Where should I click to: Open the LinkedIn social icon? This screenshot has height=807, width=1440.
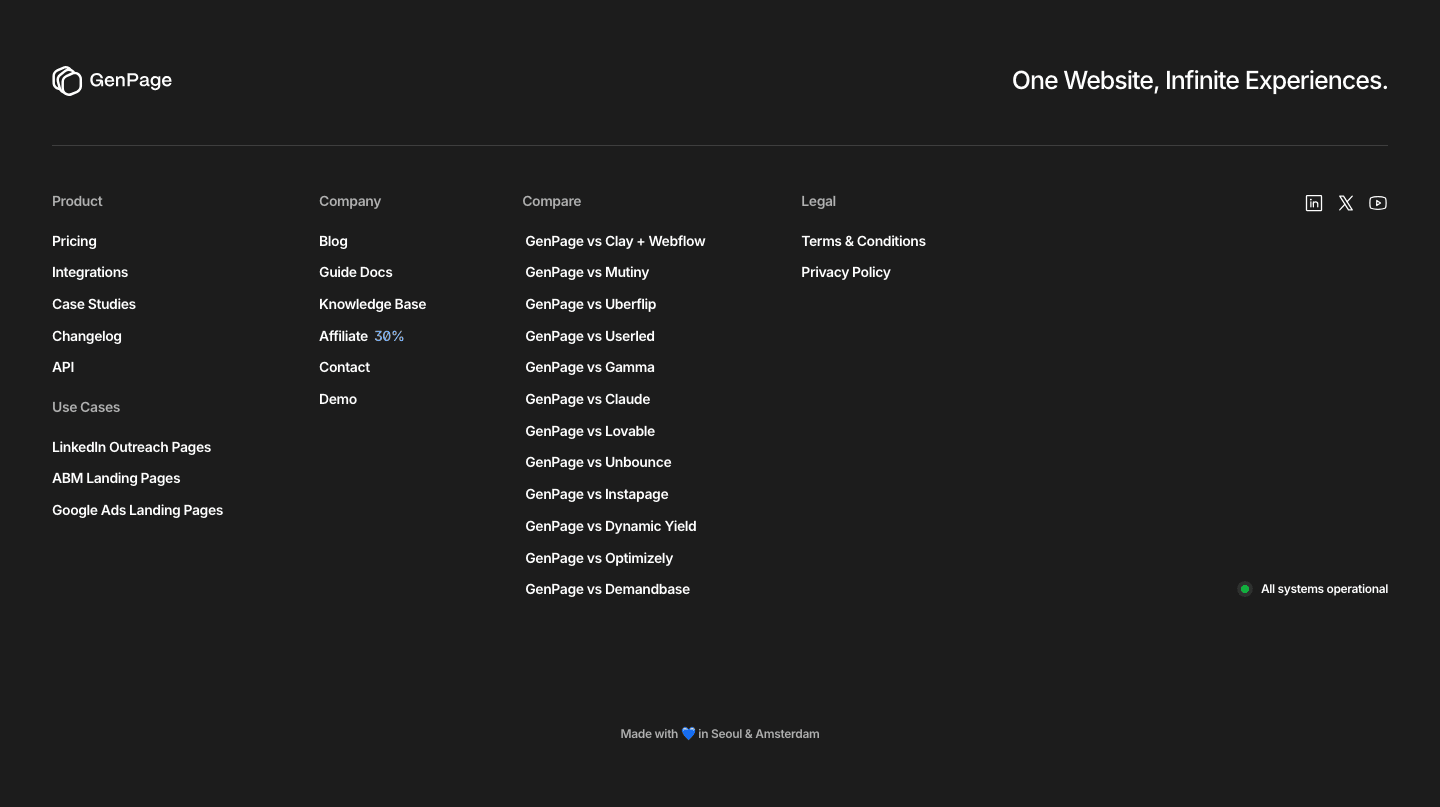pos(1314,203)
